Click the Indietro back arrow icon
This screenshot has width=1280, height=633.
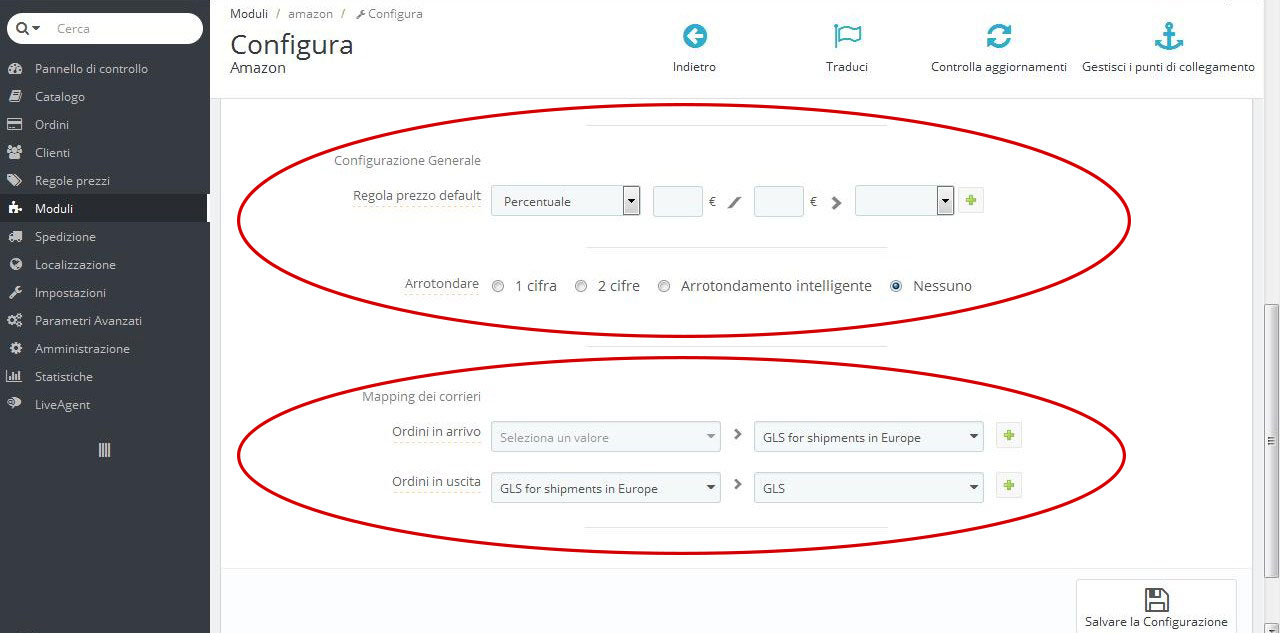tap(695, 37)
